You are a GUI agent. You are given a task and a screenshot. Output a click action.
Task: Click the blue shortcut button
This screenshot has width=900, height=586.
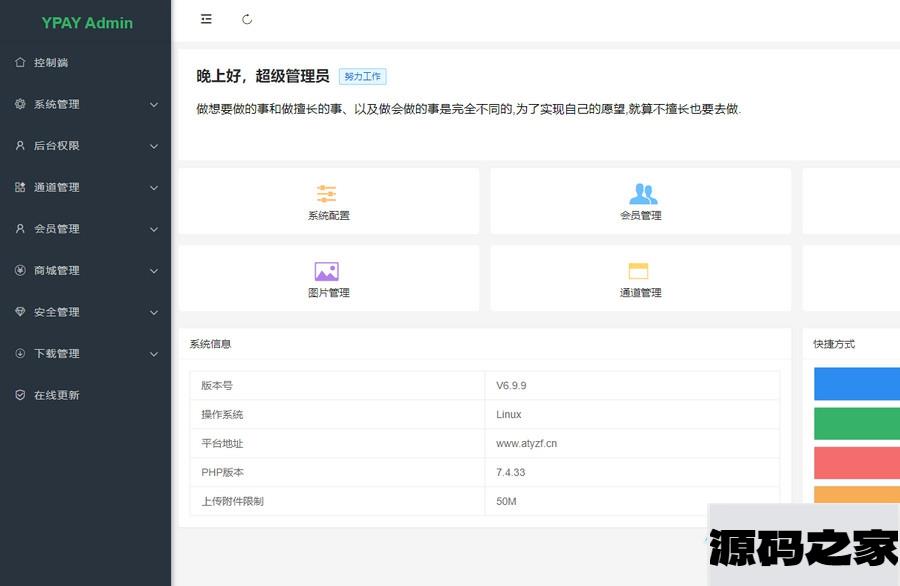pyautogui.click(x=857, y=383)
